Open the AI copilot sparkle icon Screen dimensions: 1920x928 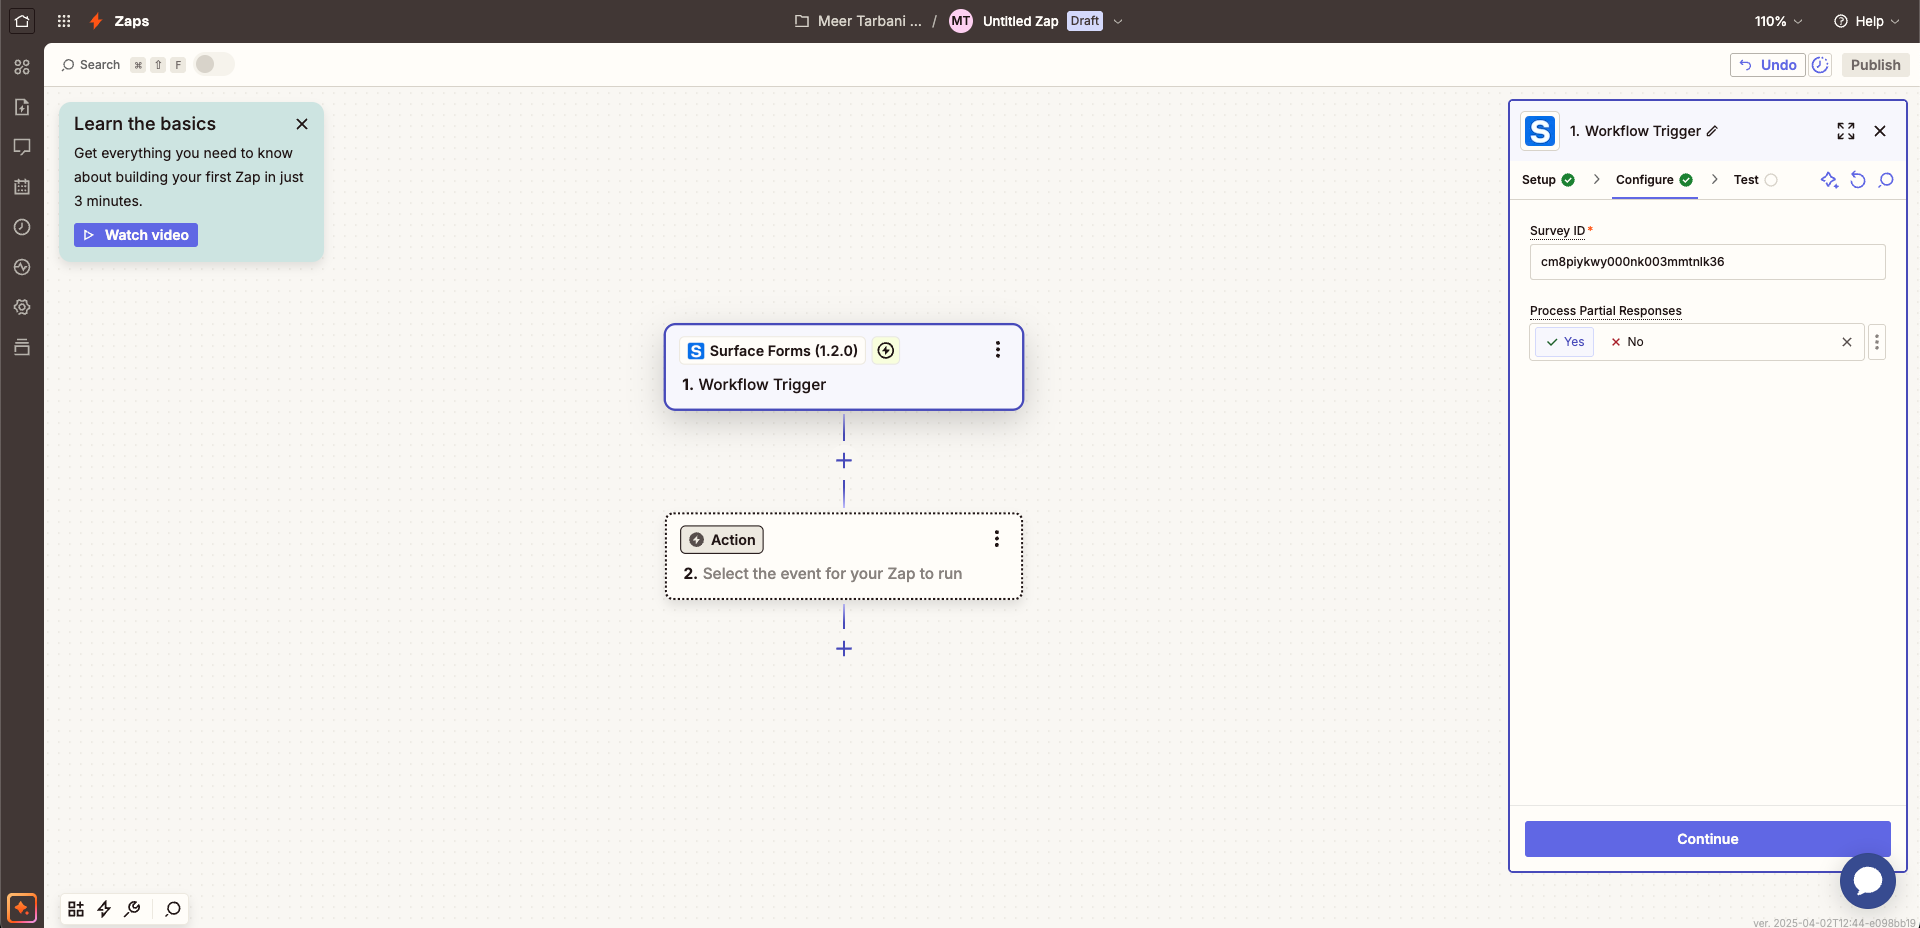coord(22,908)
